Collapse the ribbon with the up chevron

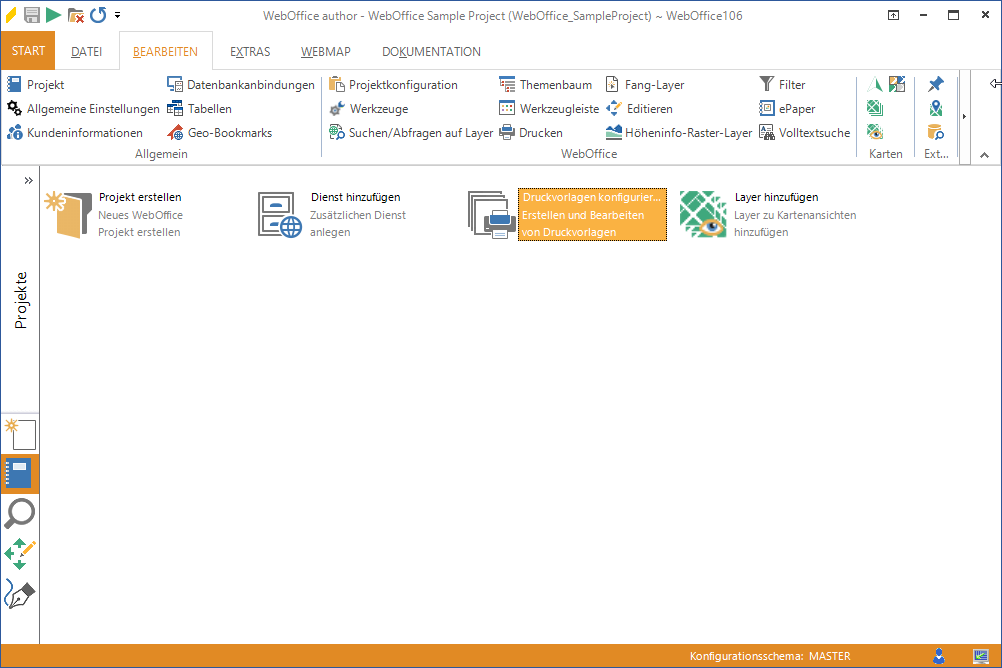click(x=984, y=155)
